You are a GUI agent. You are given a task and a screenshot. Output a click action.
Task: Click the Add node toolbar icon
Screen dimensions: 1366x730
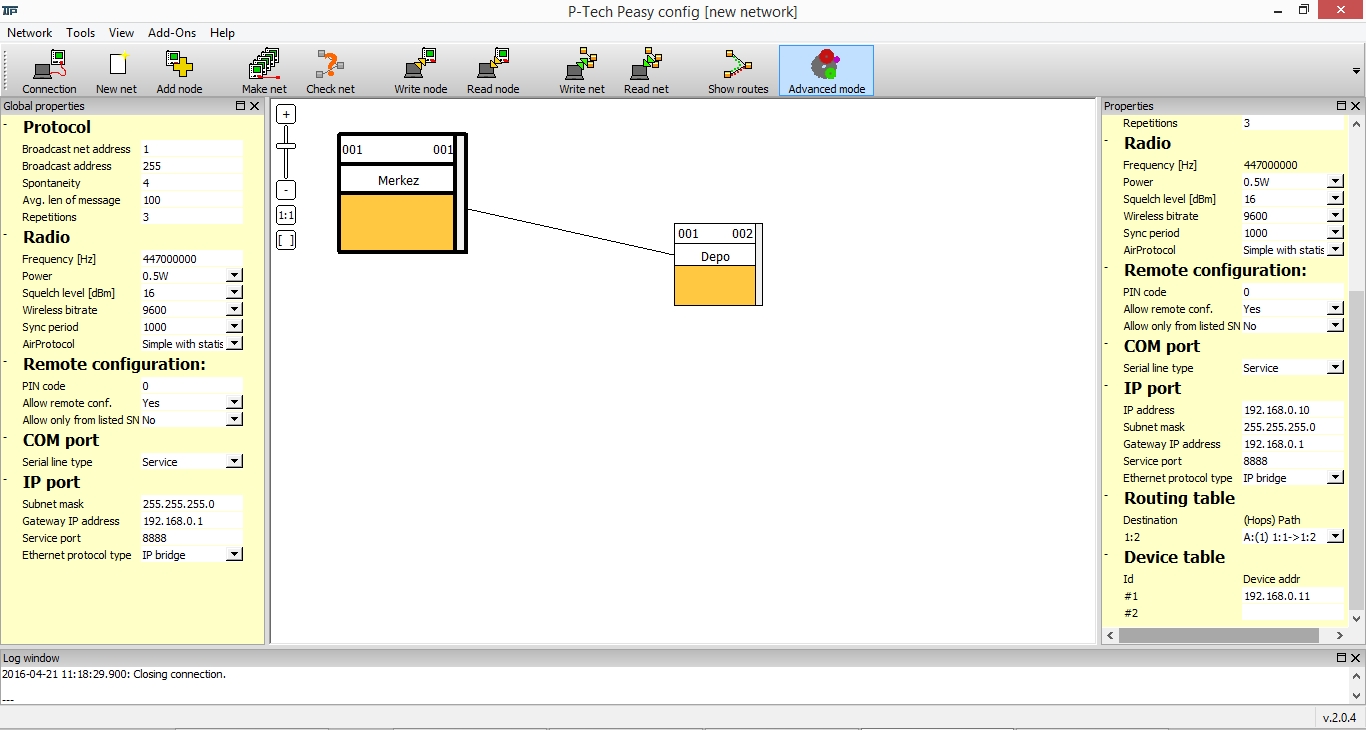pyautogui.click(x=179, y=71)
